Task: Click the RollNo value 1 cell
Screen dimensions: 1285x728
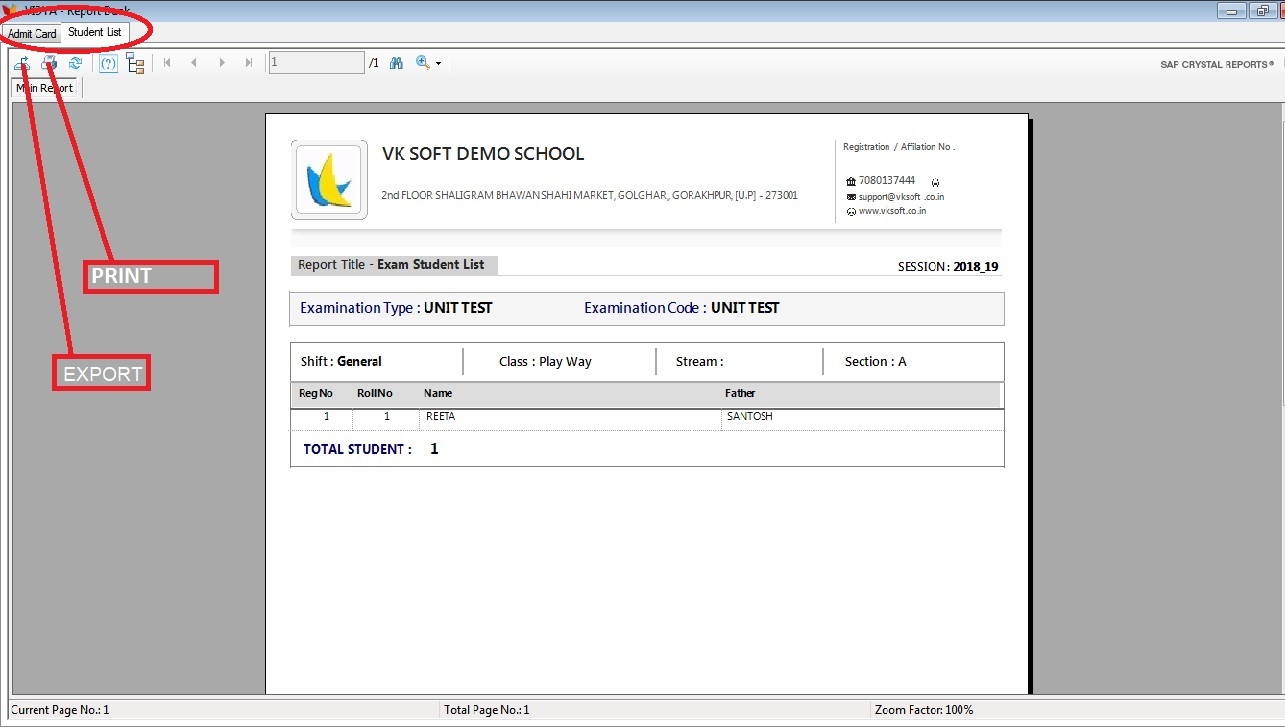Action: (386, 416)
